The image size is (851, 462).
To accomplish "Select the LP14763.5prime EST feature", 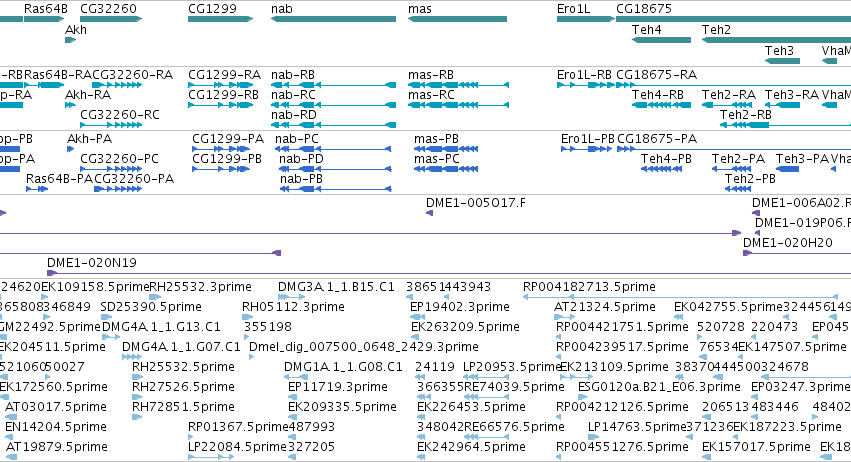I will tap(593, 437).
